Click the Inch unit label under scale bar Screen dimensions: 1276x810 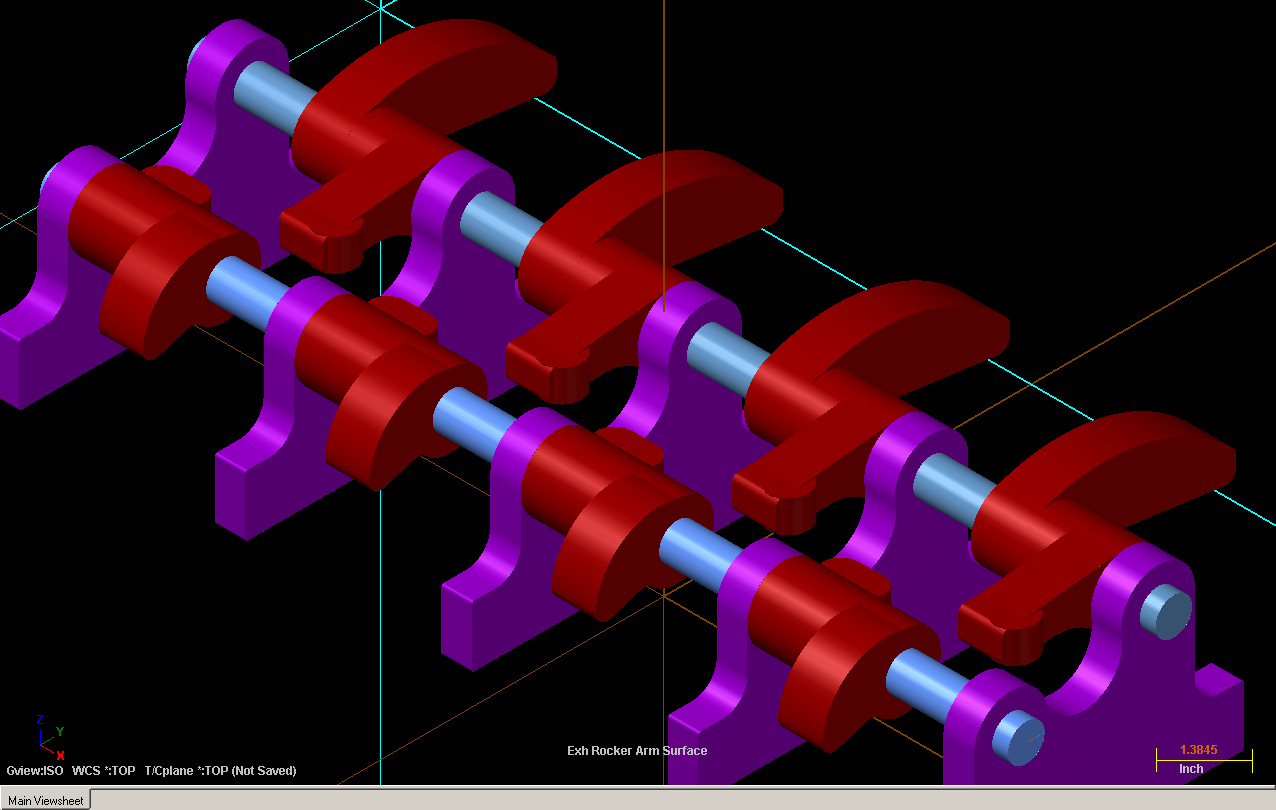click(x=1191, y=769)
